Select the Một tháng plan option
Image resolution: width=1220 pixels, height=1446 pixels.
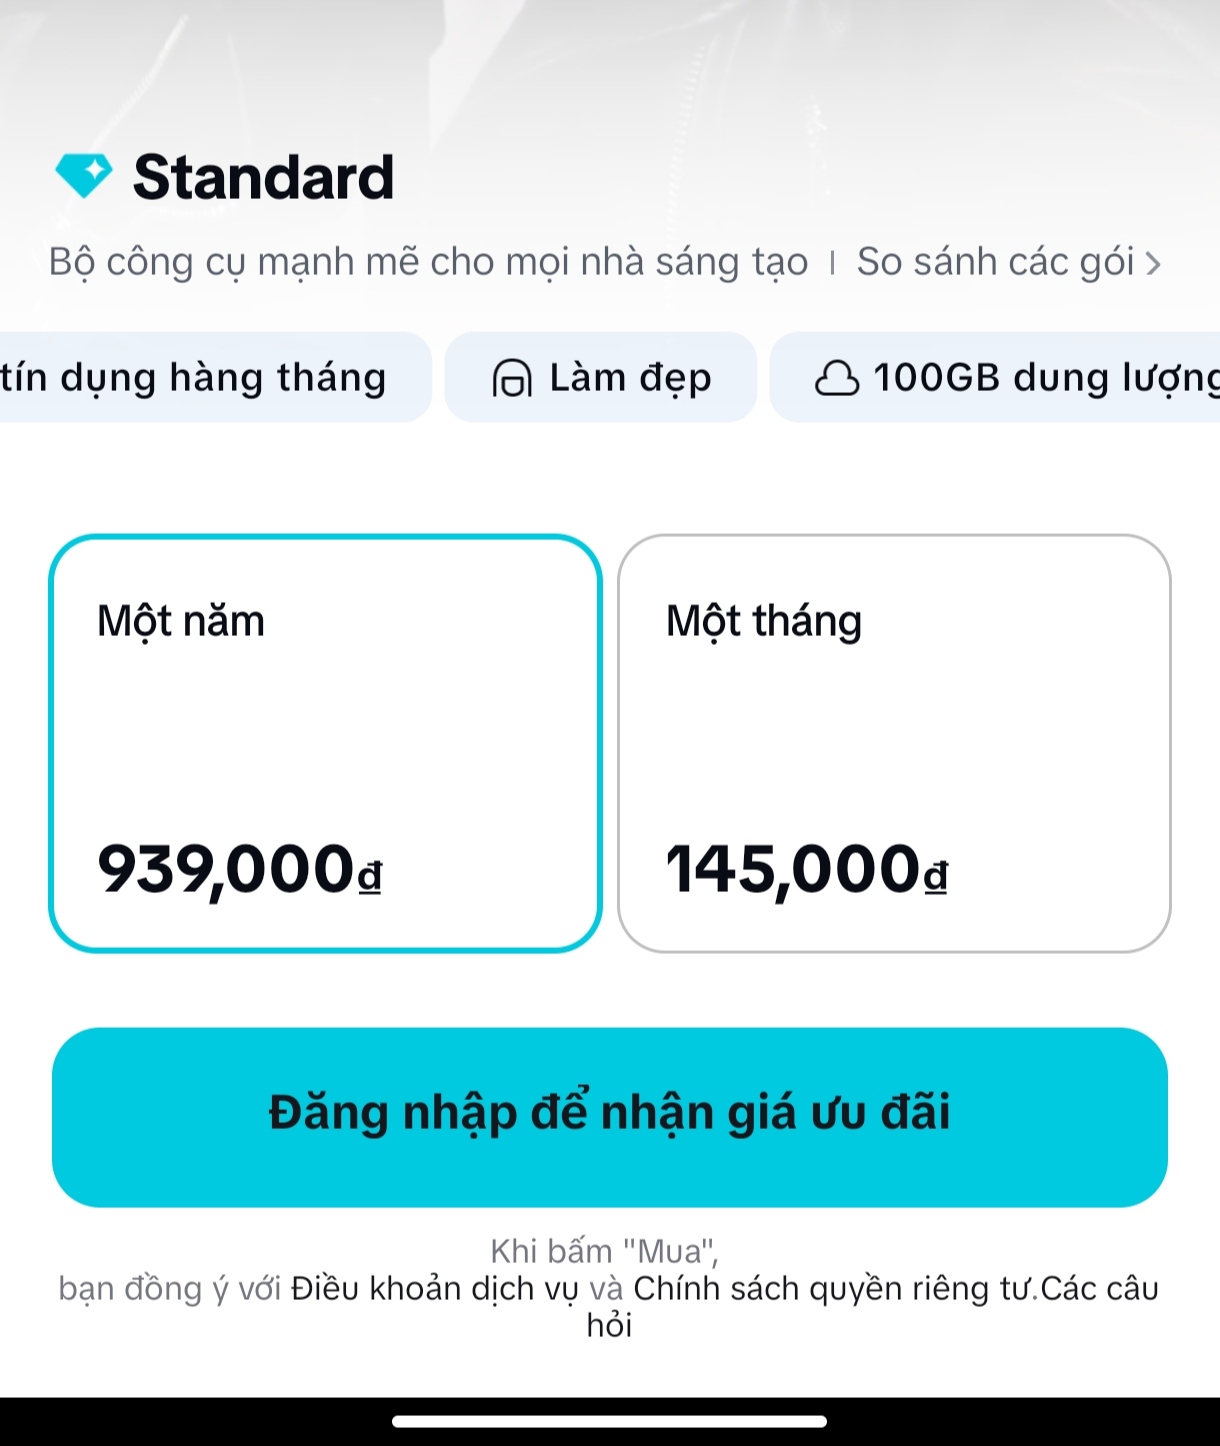click(894, 743)
